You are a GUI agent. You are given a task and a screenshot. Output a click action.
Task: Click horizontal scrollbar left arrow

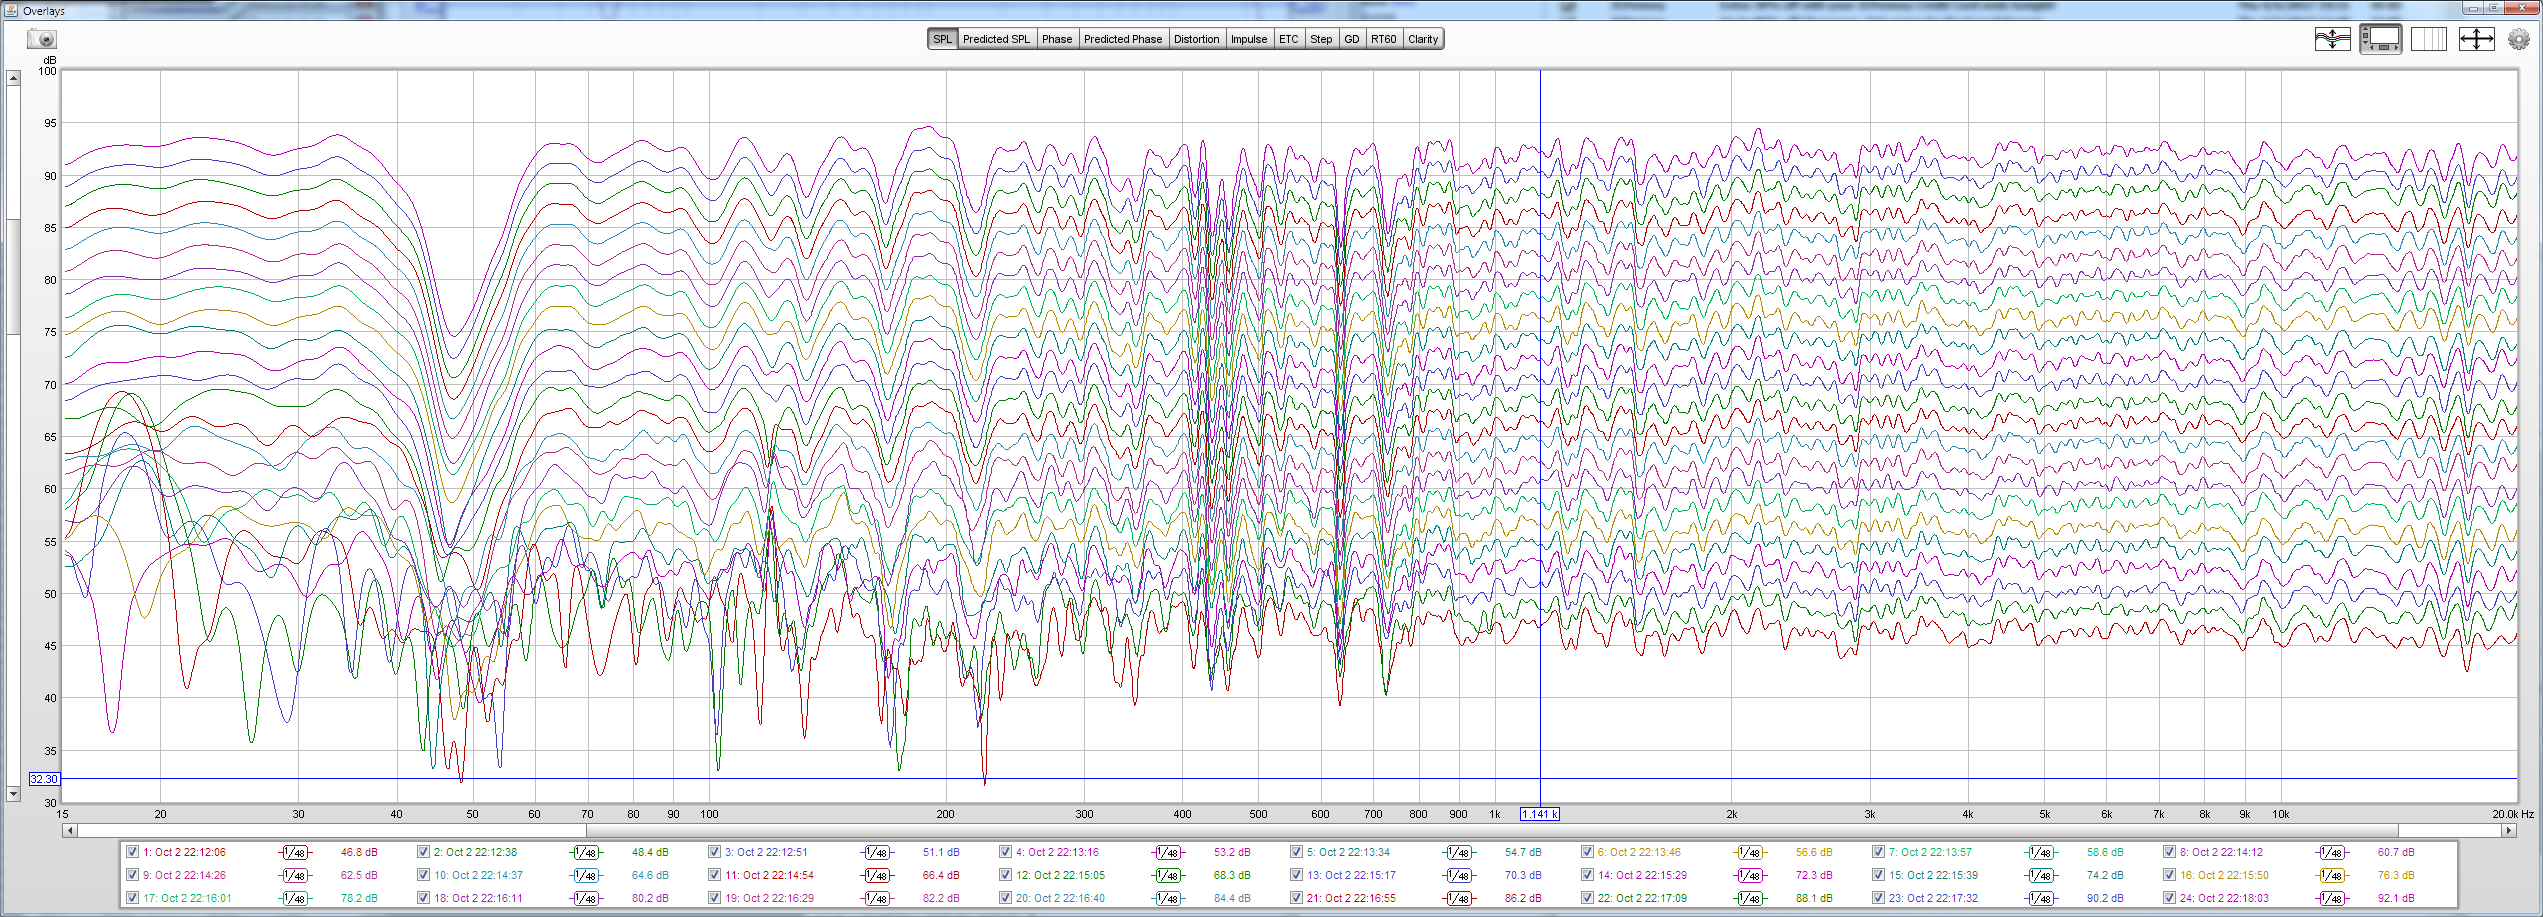tap(69, 830)
